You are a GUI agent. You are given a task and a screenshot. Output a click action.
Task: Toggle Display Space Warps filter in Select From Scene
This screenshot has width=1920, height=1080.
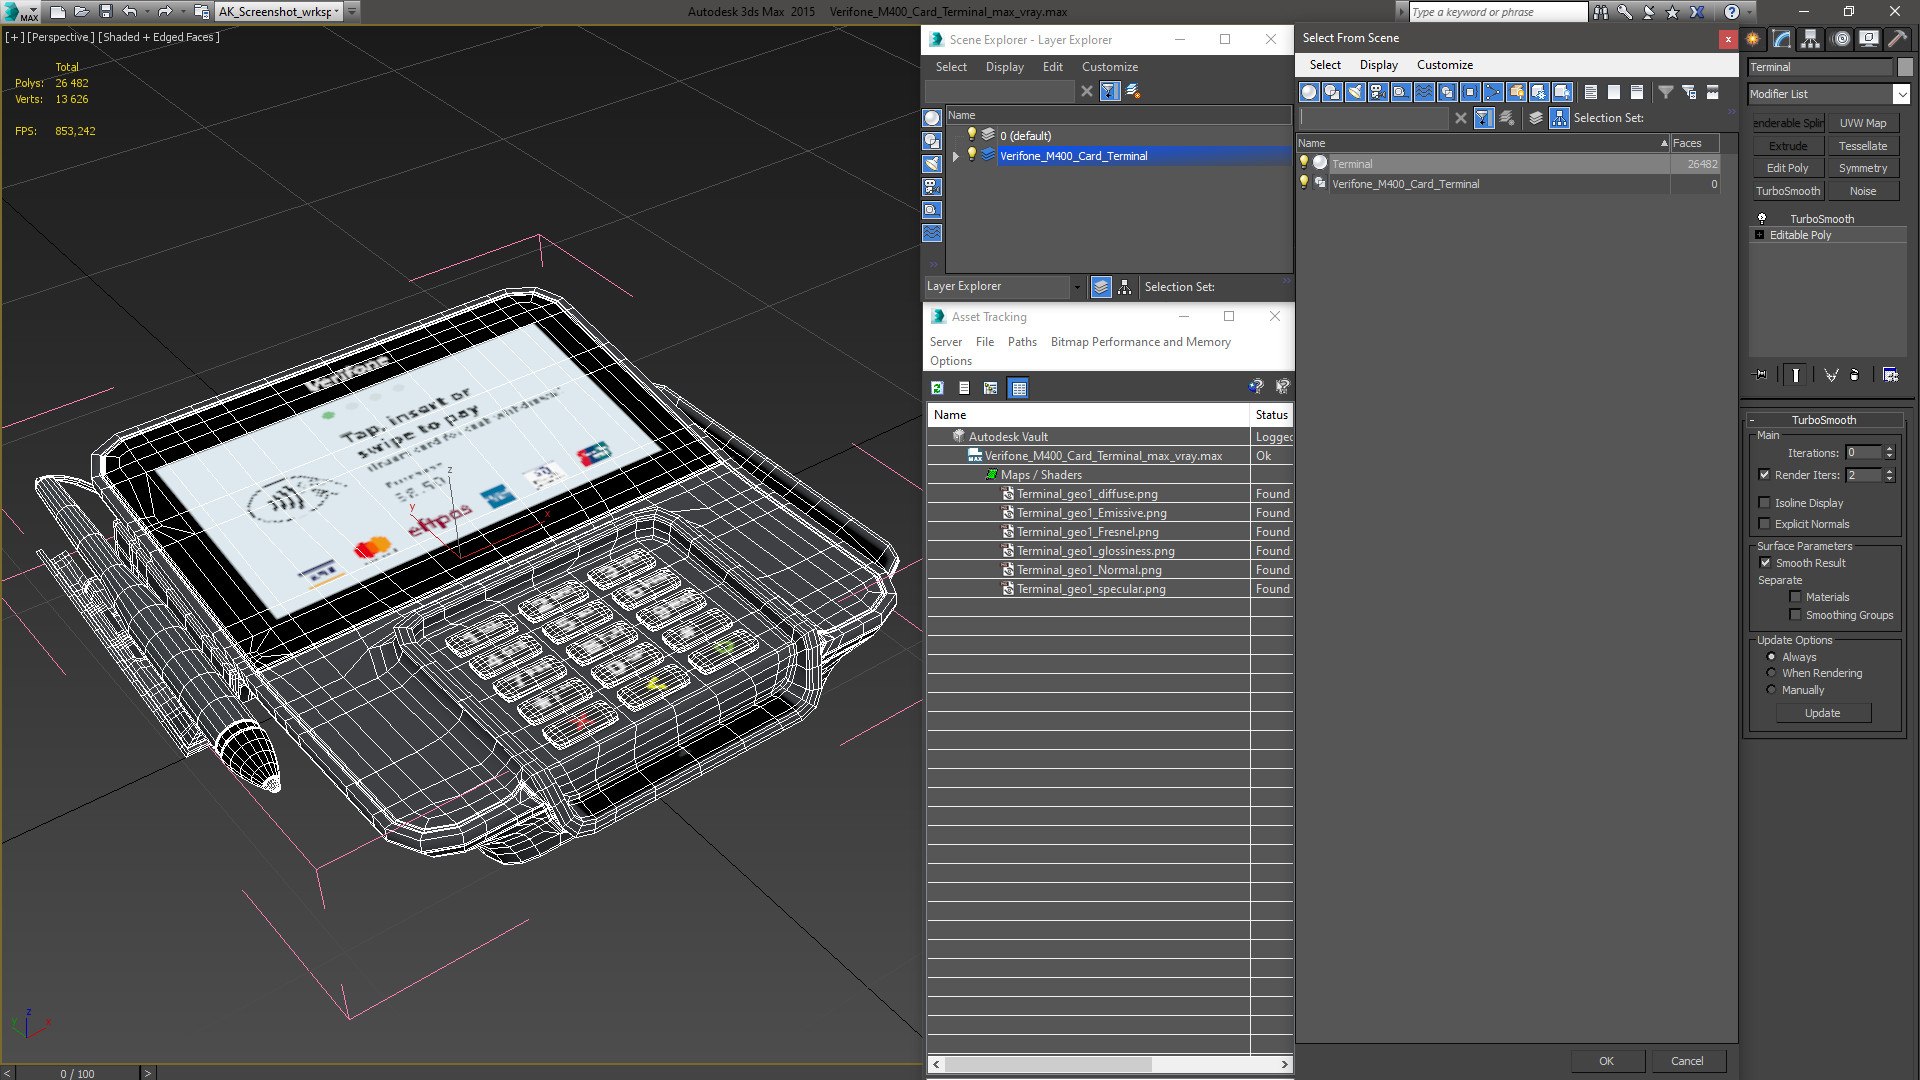pos(1424,92)
